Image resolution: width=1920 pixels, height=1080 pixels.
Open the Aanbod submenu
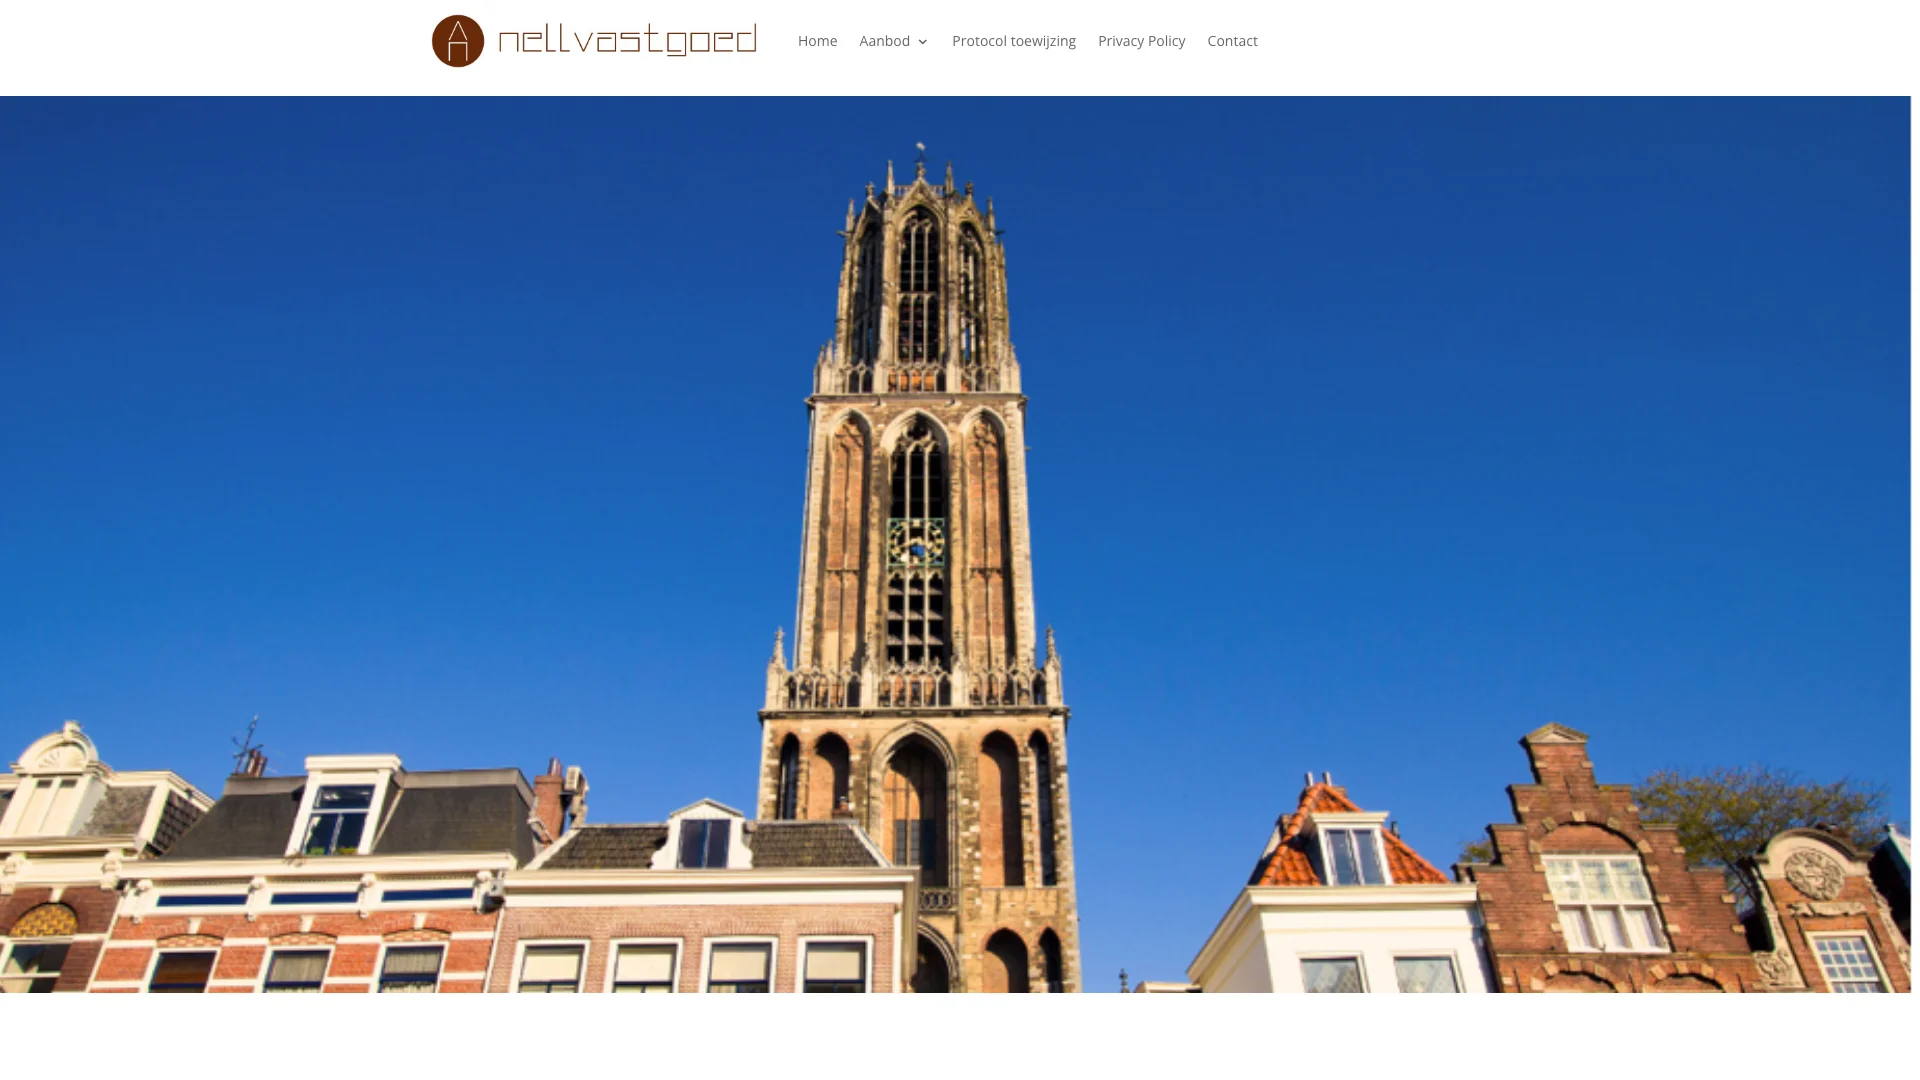coord(885,41)
